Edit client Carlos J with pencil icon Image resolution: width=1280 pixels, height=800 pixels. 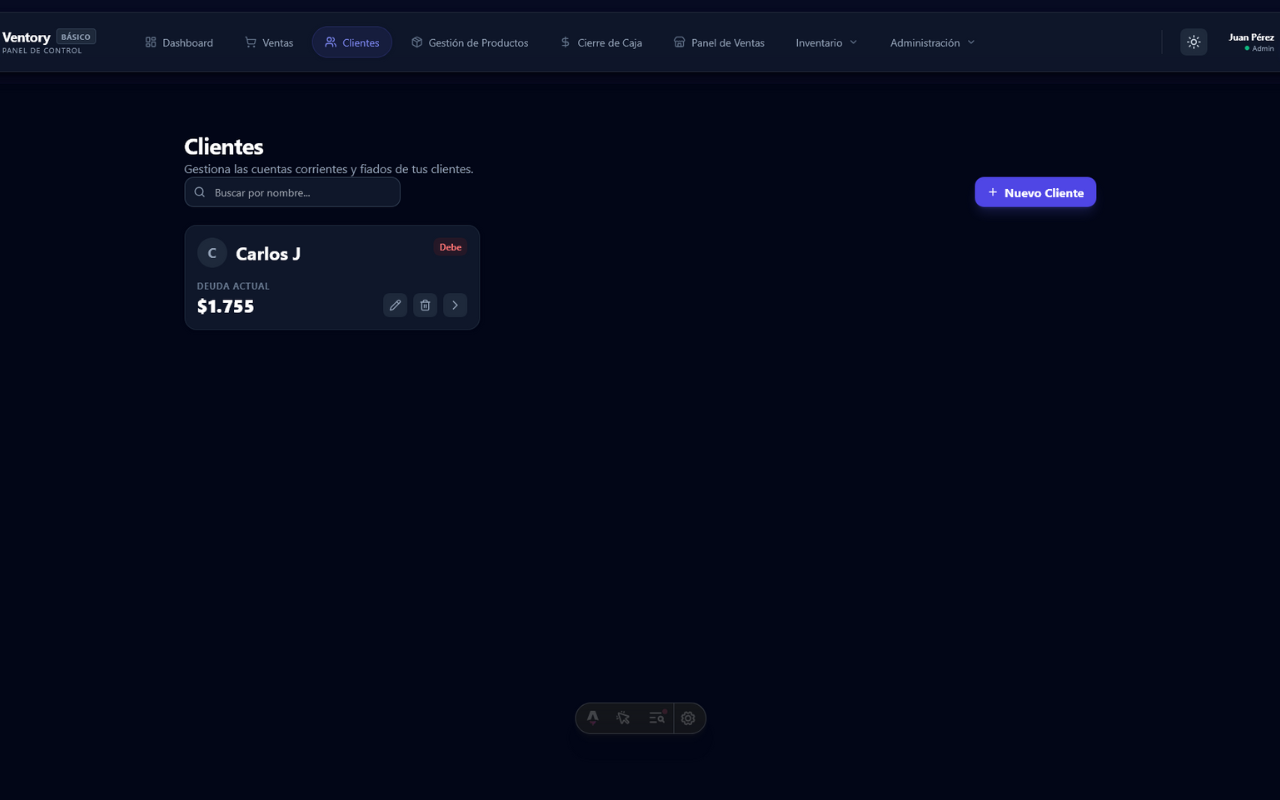[395, 305]
